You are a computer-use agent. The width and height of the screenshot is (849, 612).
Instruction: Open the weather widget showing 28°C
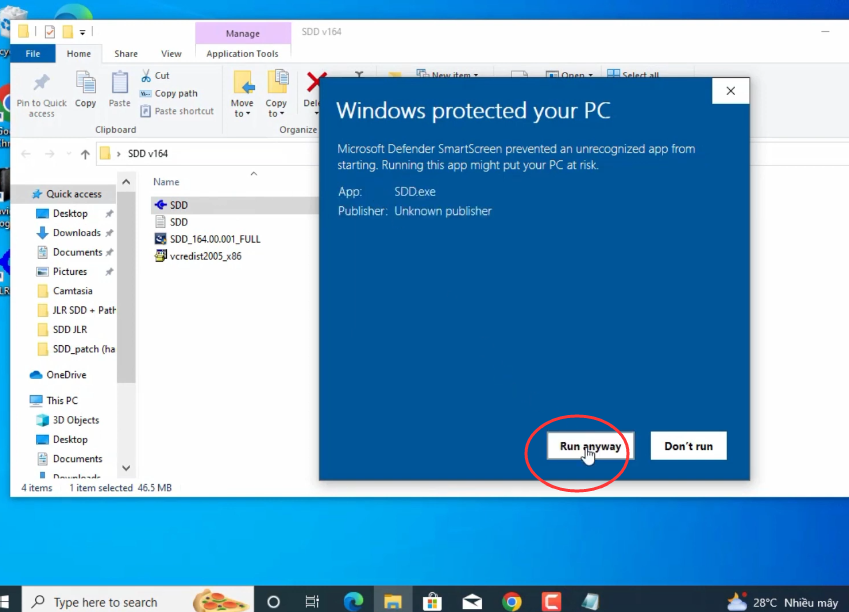coord(782,602)
